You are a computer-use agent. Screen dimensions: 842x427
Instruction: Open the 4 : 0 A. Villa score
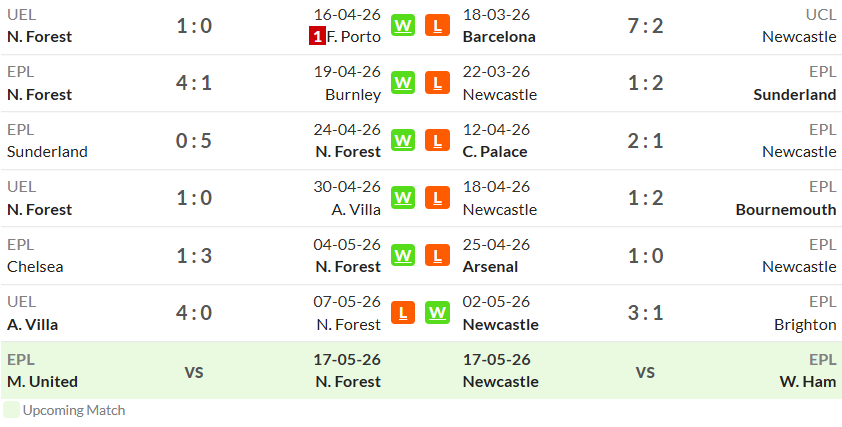point(194,313)
